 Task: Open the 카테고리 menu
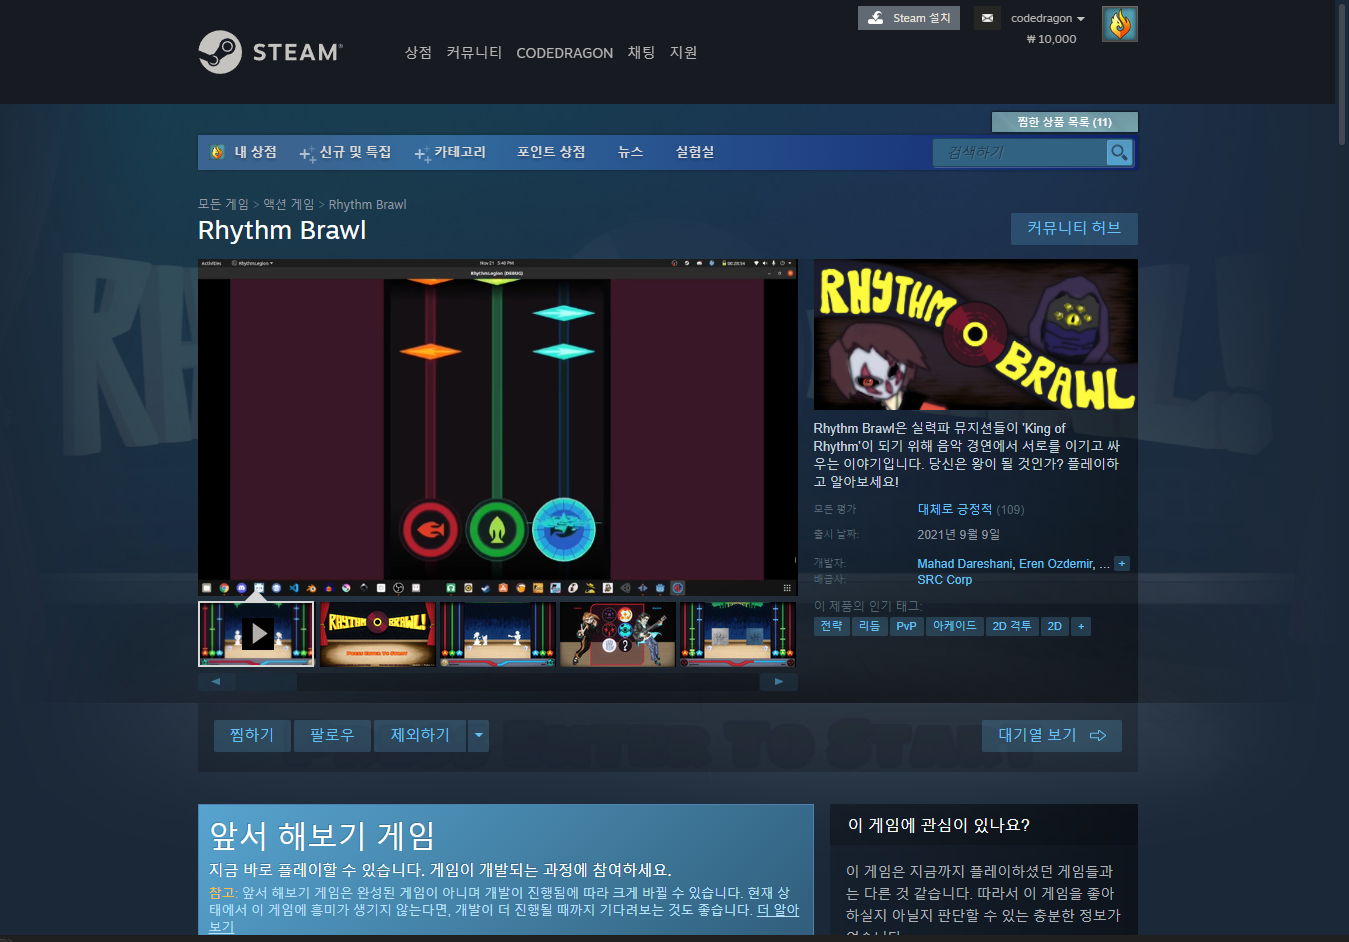(x=451, y=152)
